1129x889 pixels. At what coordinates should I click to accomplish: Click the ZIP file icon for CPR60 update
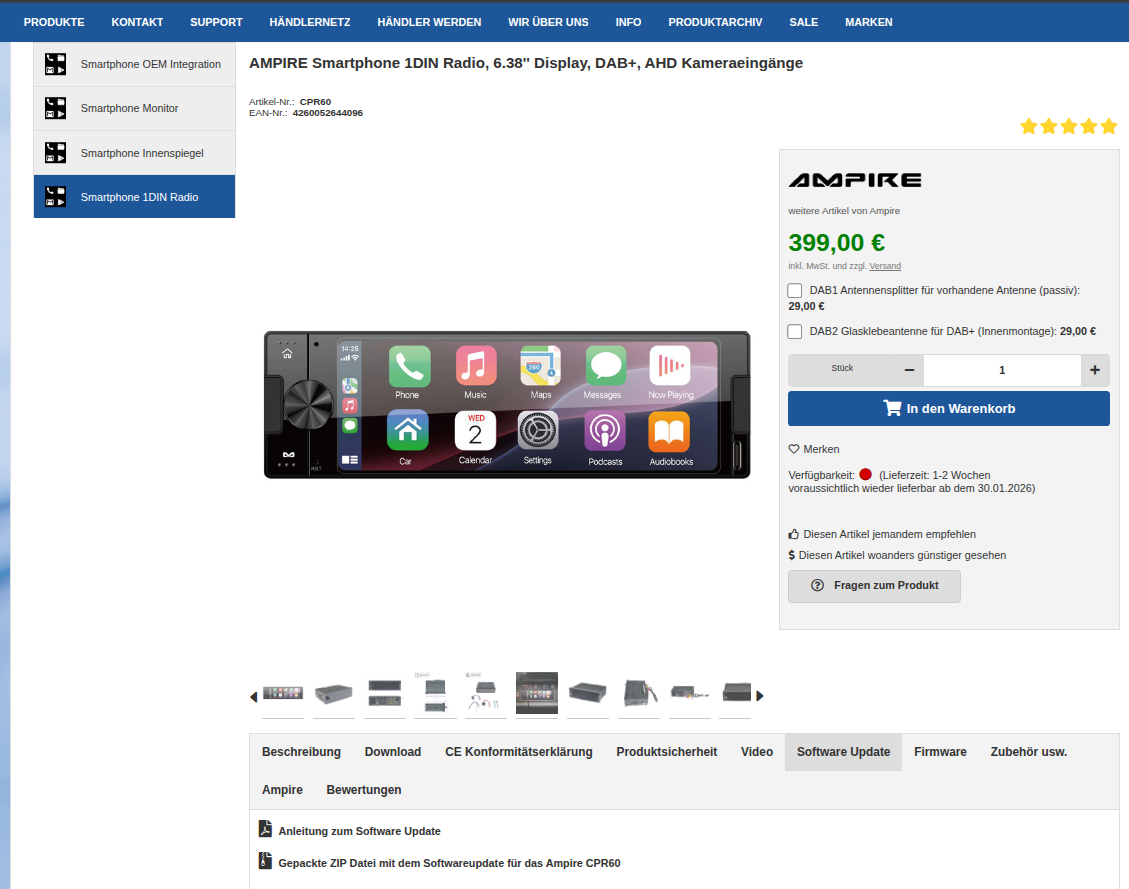coord(265,861)
